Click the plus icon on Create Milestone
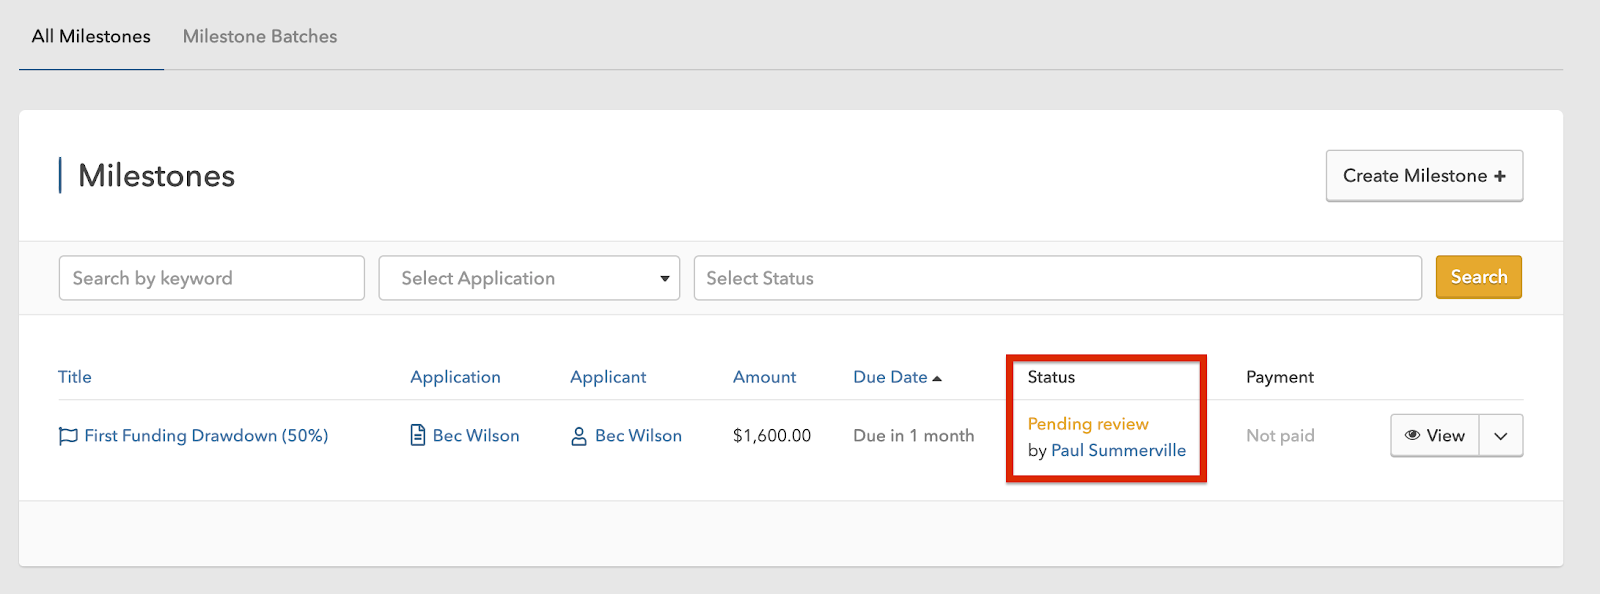Viewport: 1600px width, 594px height. [x=1500, y=177]
